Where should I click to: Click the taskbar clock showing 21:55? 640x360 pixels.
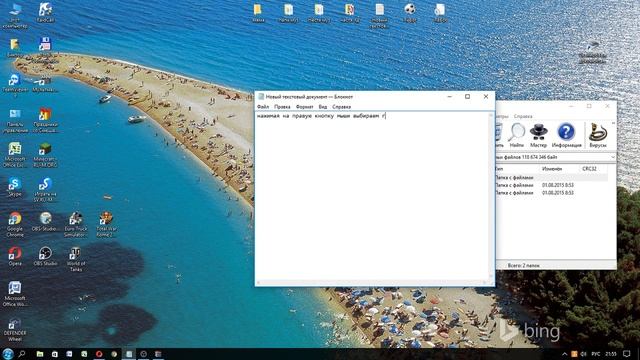611,354
